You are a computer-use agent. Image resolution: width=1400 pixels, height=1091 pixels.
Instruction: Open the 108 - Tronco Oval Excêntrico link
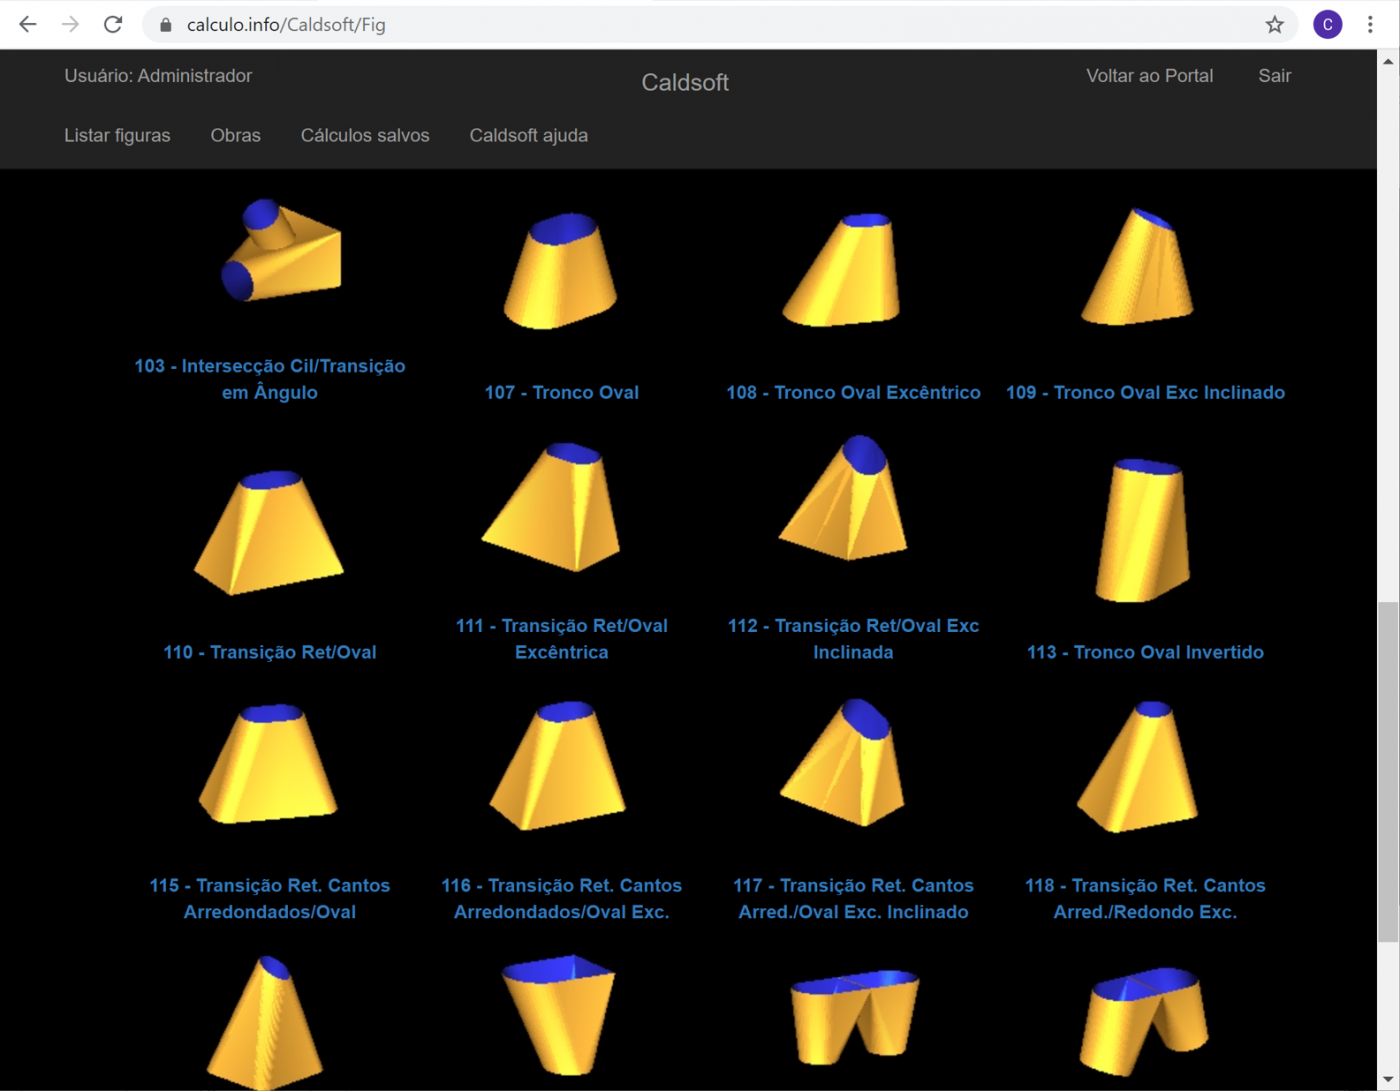(x=853, y=392)
